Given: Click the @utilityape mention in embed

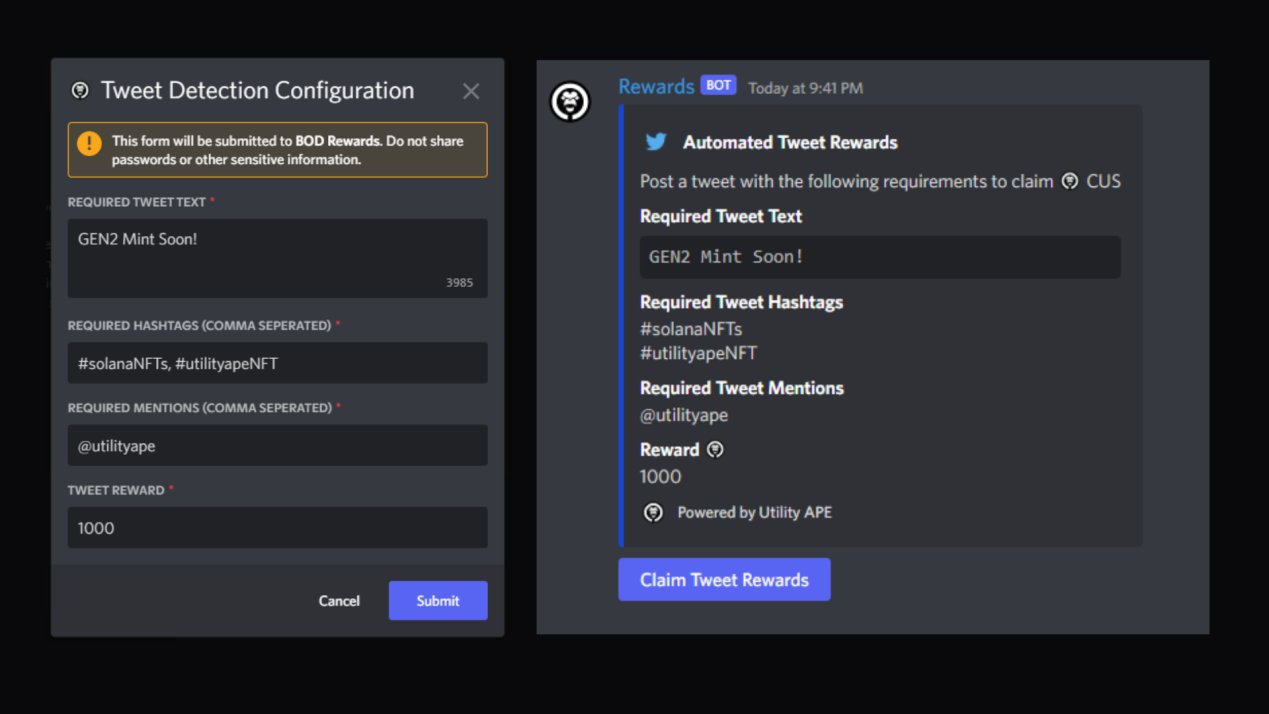Looking at the screenshot, I should pos(684,415).
